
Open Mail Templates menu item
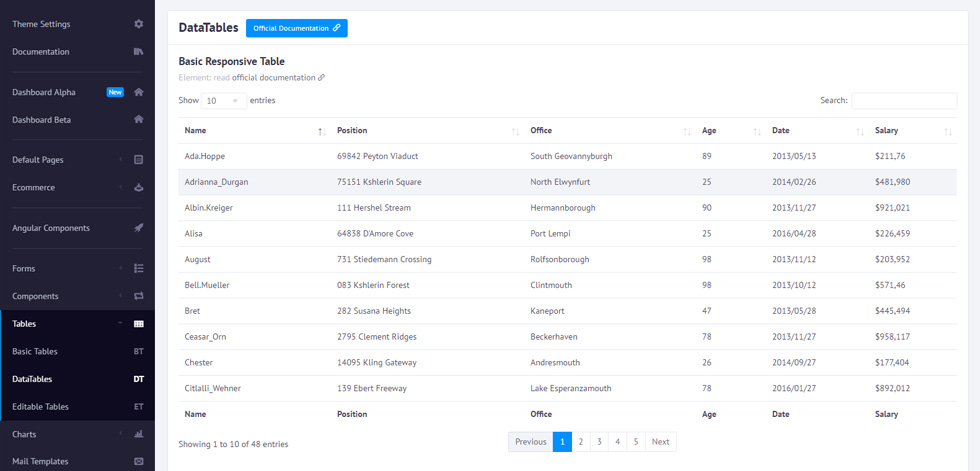40,462
